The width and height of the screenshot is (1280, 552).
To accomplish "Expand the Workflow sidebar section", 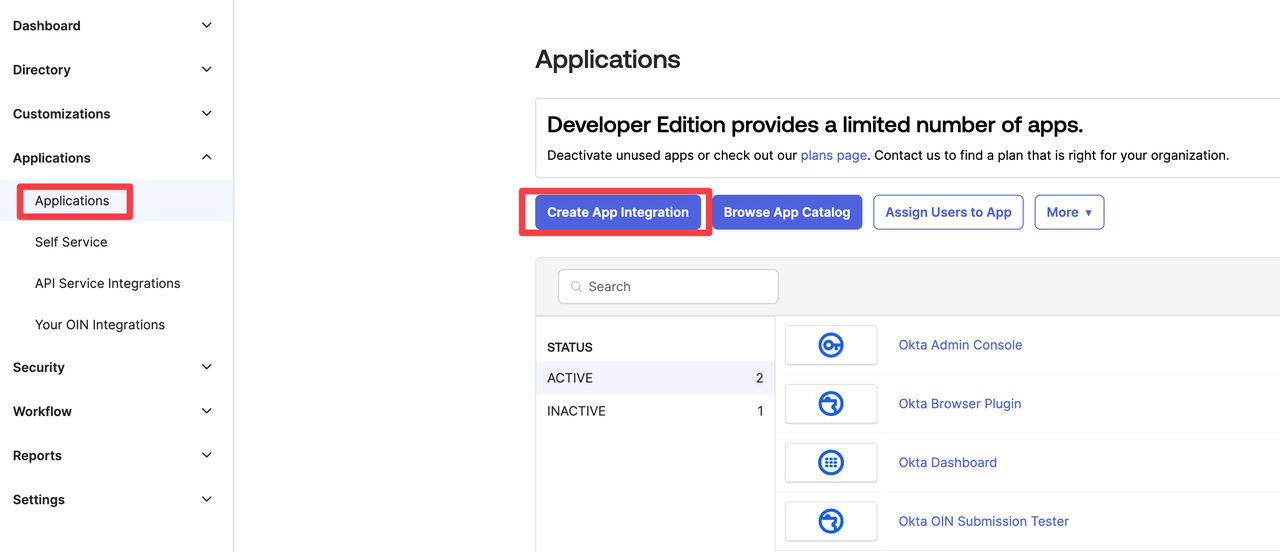I will [x=207, y=411].
